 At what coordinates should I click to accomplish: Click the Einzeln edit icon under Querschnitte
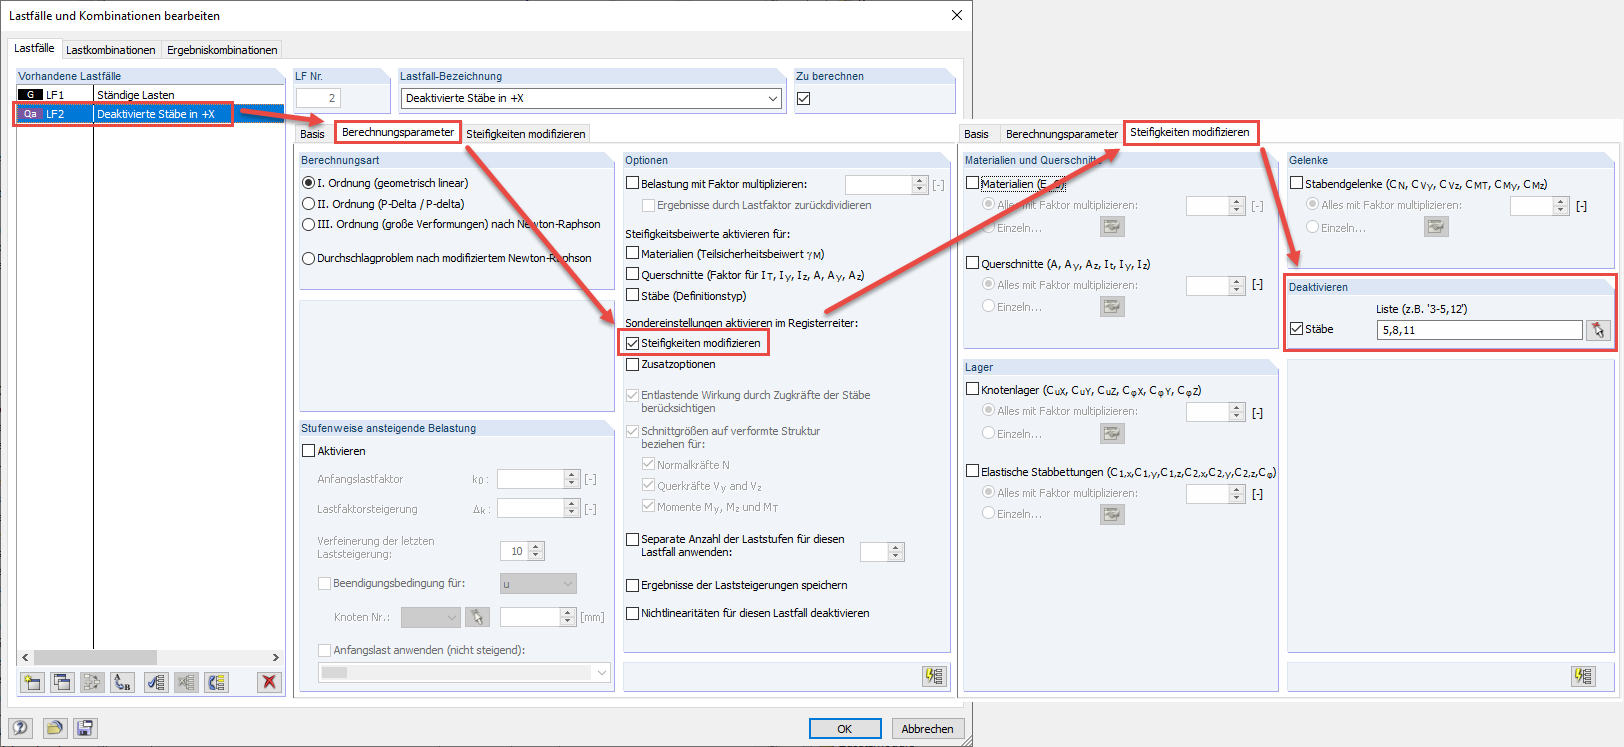(x=1112, y=306)
